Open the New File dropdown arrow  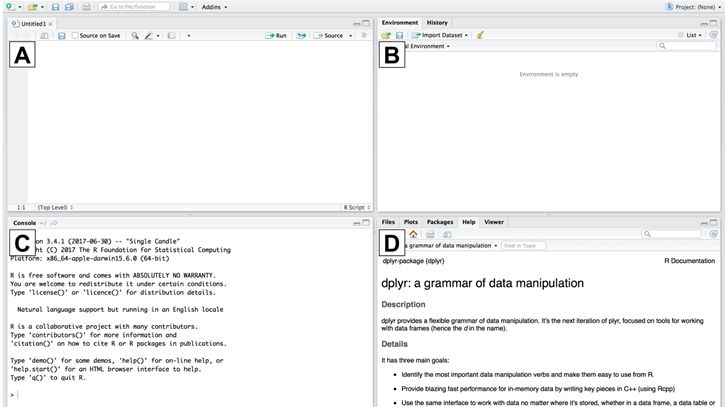[x=20, y=7]
